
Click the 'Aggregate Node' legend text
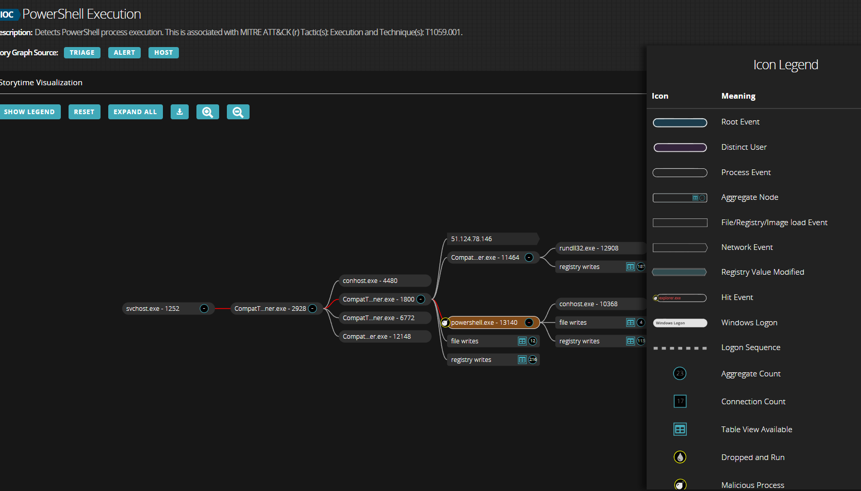coord(750,197)
